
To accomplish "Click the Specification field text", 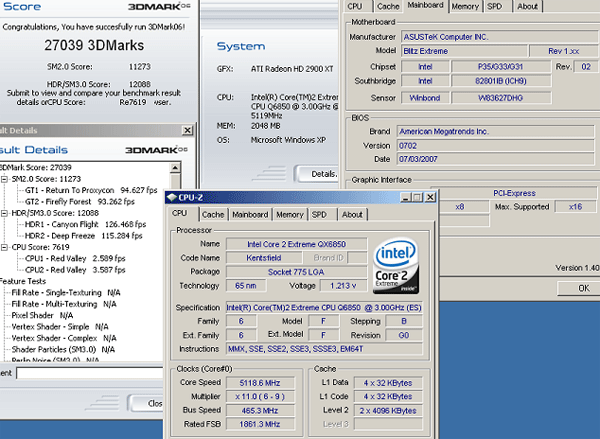I will click(324, 308).
